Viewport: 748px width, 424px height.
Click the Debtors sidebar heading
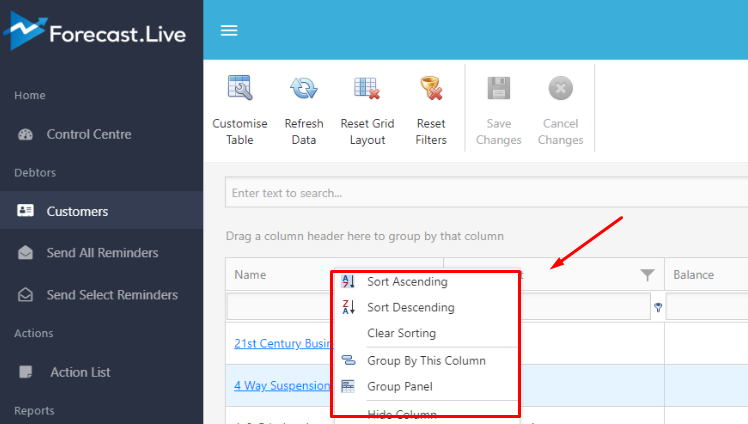(x=35, y=173)
